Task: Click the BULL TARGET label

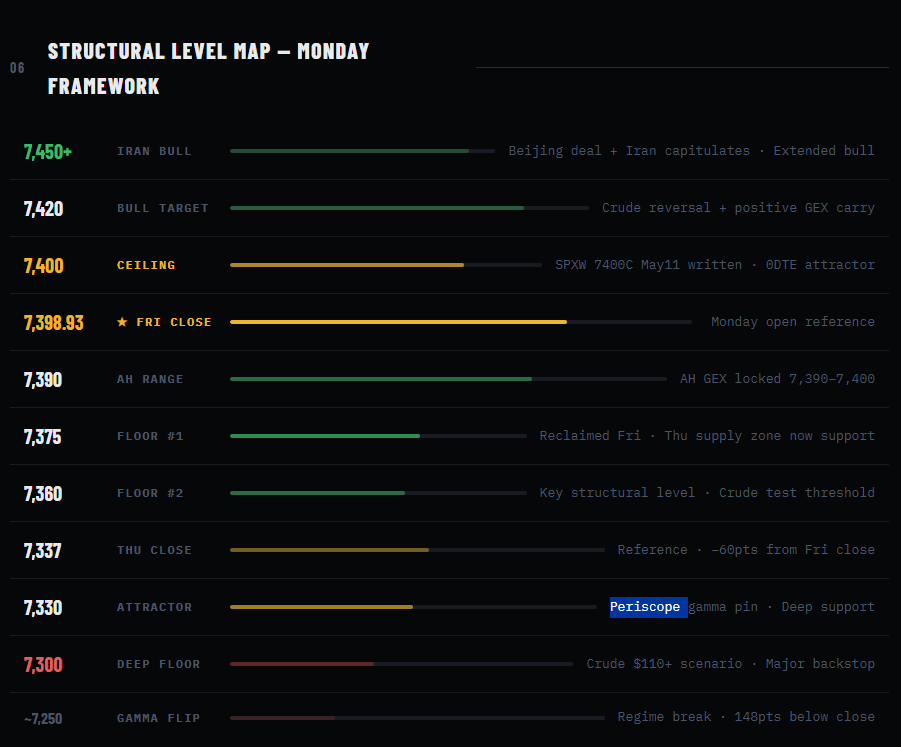Action: (163, 208)
